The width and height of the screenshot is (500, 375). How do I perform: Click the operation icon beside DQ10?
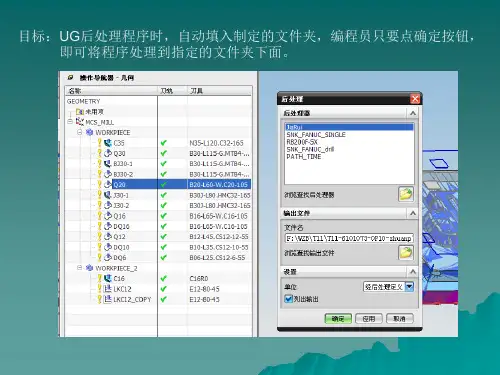click(108, 247)
